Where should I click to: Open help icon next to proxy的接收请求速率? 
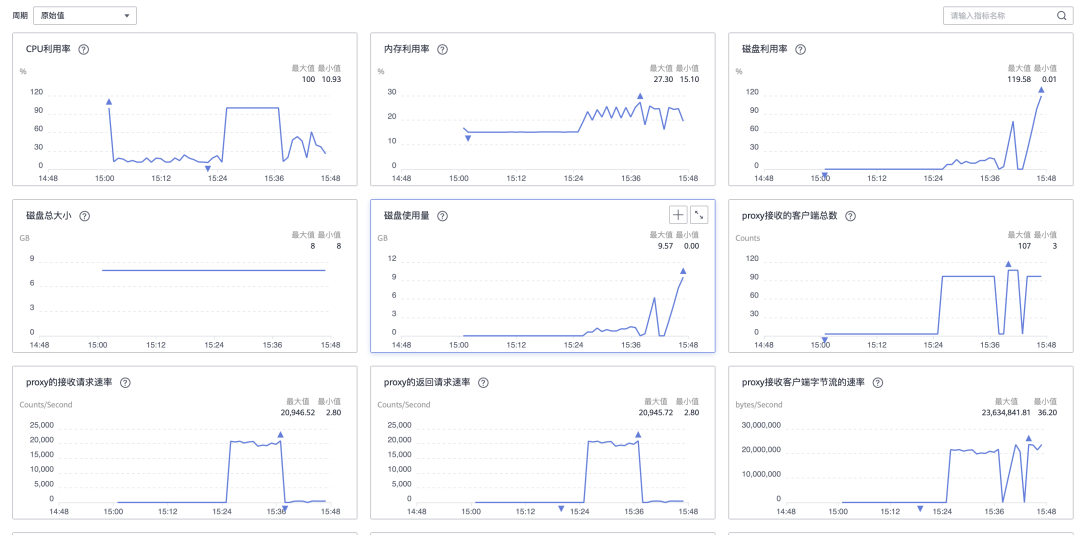(125, 383)
